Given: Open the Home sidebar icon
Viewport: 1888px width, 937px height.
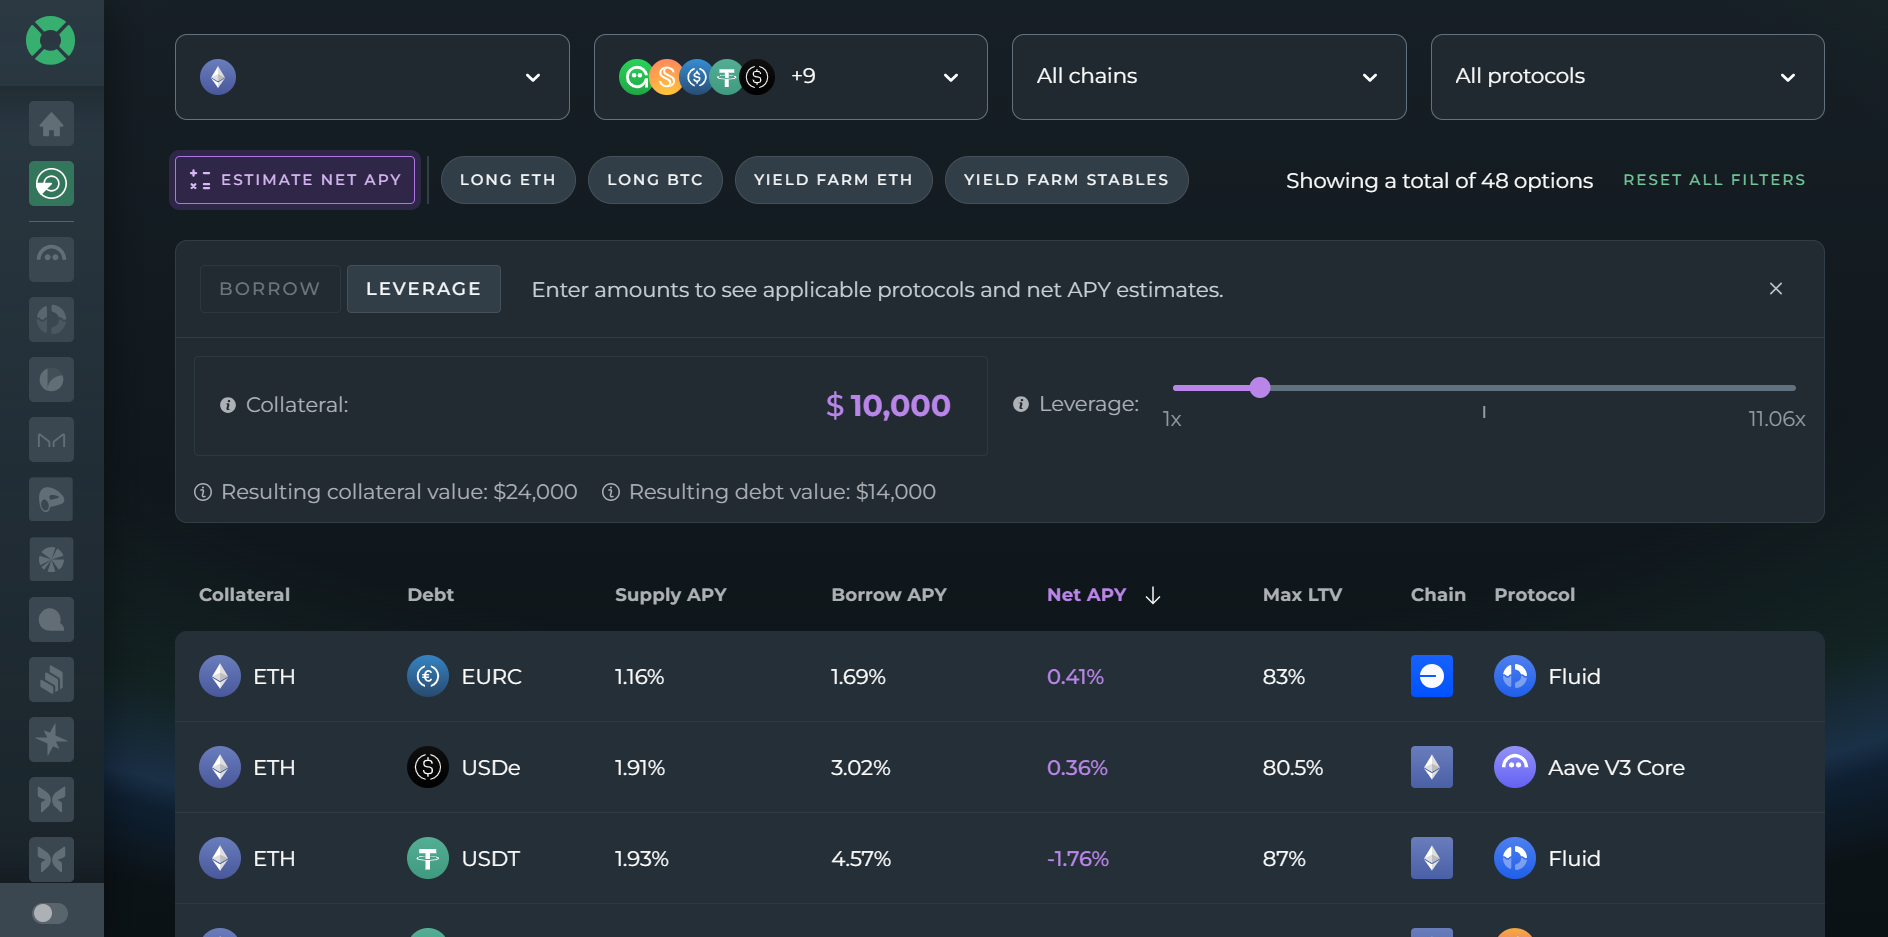Looking at the screenshot, I should (51, 124).
